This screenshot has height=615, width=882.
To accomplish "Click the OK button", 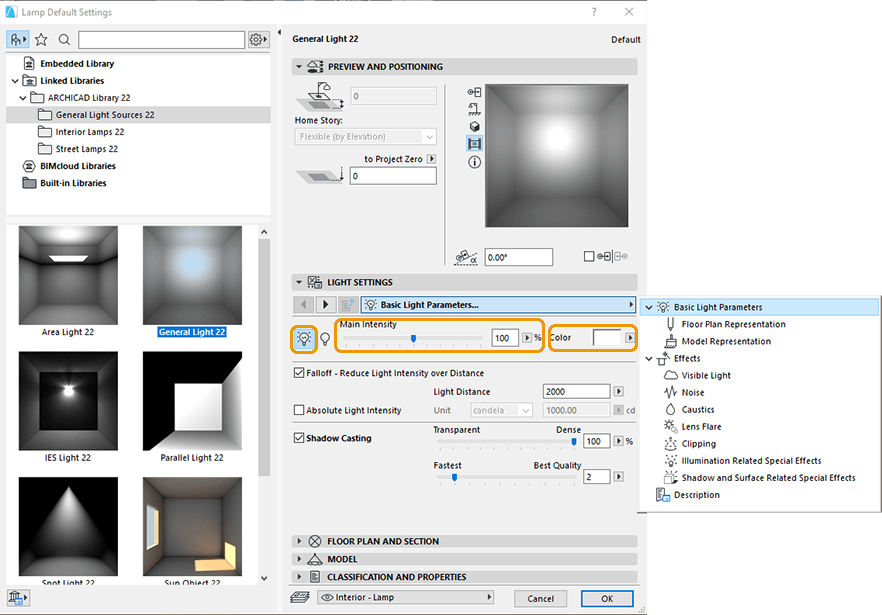I will pos(607,598).
